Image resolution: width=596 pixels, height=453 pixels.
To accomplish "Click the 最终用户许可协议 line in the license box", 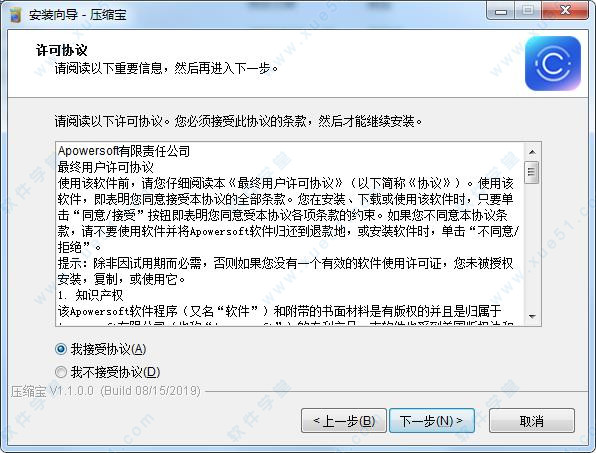I will click(106, 167).
